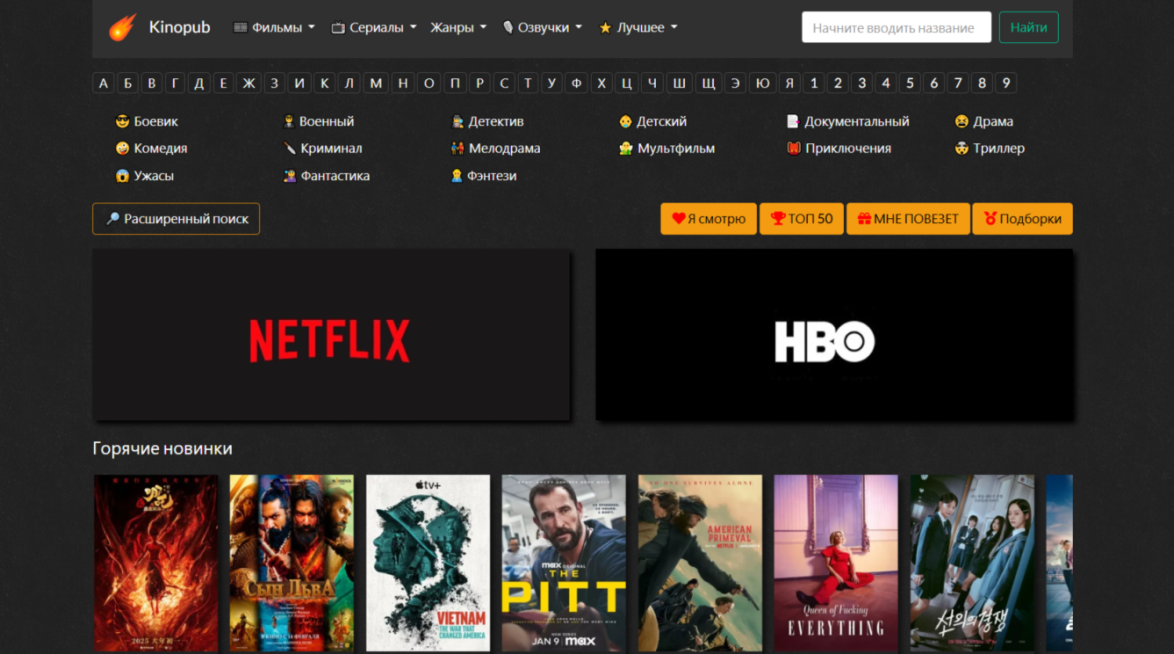The image size is (1174, 654).
Task: Click the magnifier icon in Расширенный поиск
Action: [x=112, y=219]
